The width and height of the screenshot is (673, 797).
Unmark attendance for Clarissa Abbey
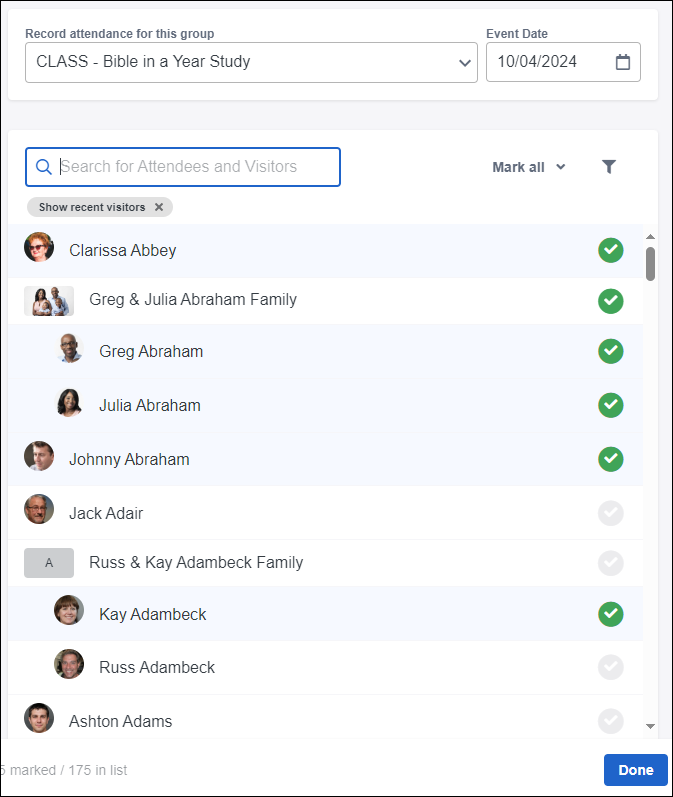(611, 250)
